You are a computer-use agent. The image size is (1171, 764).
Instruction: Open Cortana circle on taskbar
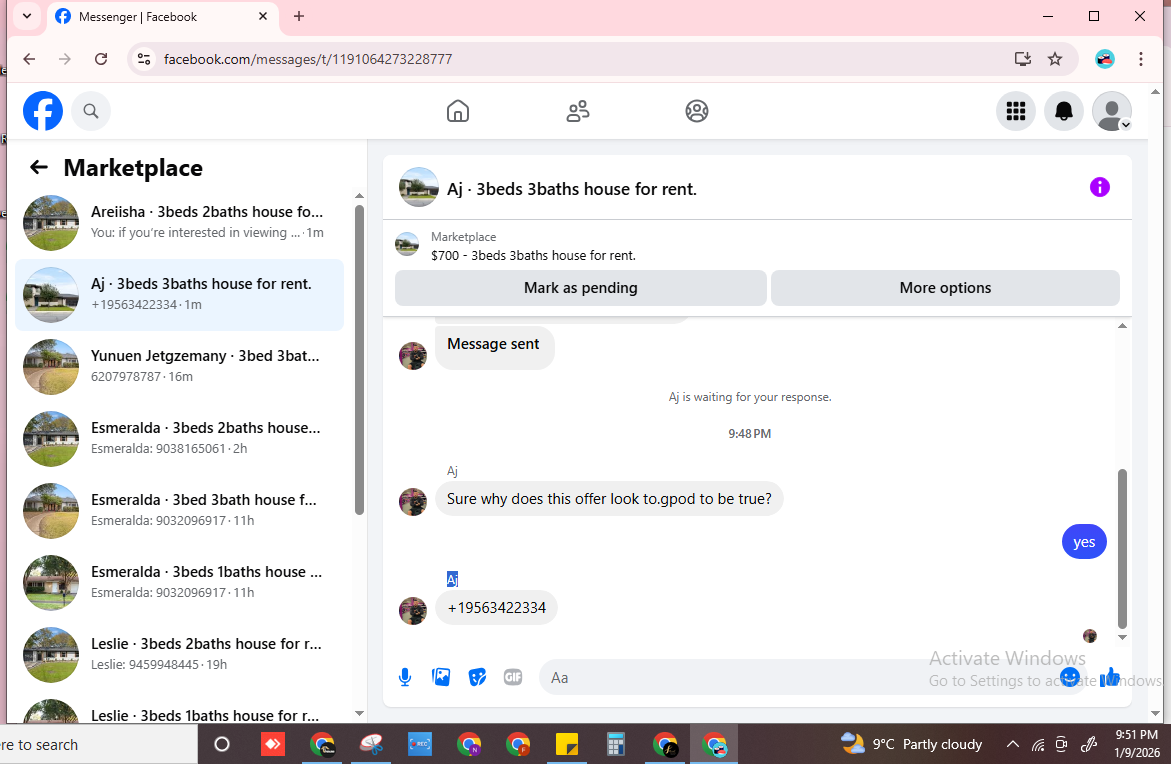coord(222,745)
